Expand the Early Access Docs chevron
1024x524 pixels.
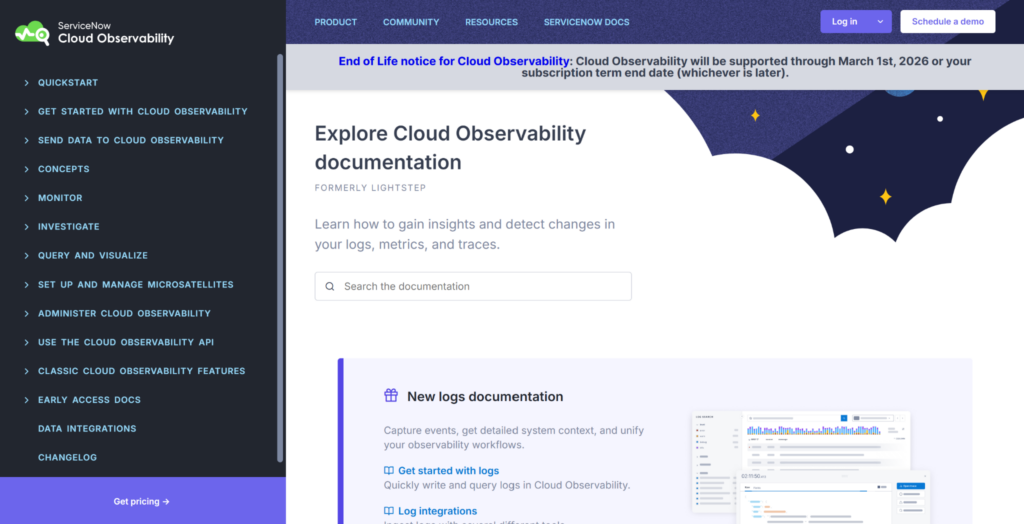click(x=27, y=400)
